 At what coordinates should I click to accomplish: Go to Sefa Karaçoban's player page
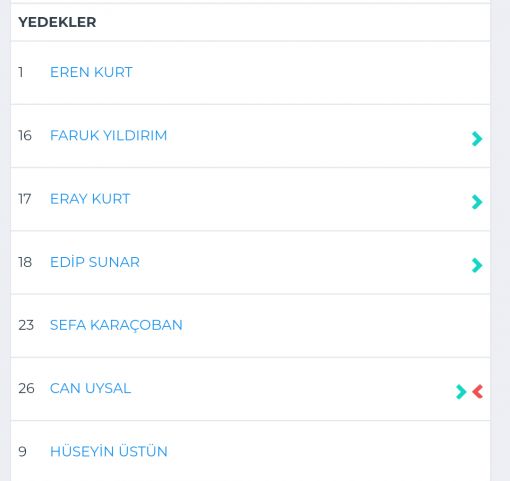pyautogui.click(x=116, y=325)
